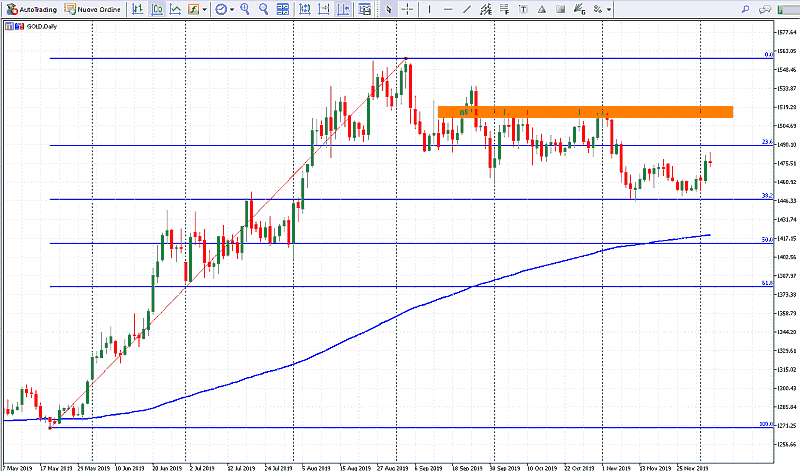The height and width of the screenshot is (471, 800).
Task: Select the horizontal line drawing tool
Action: point(450,9)
